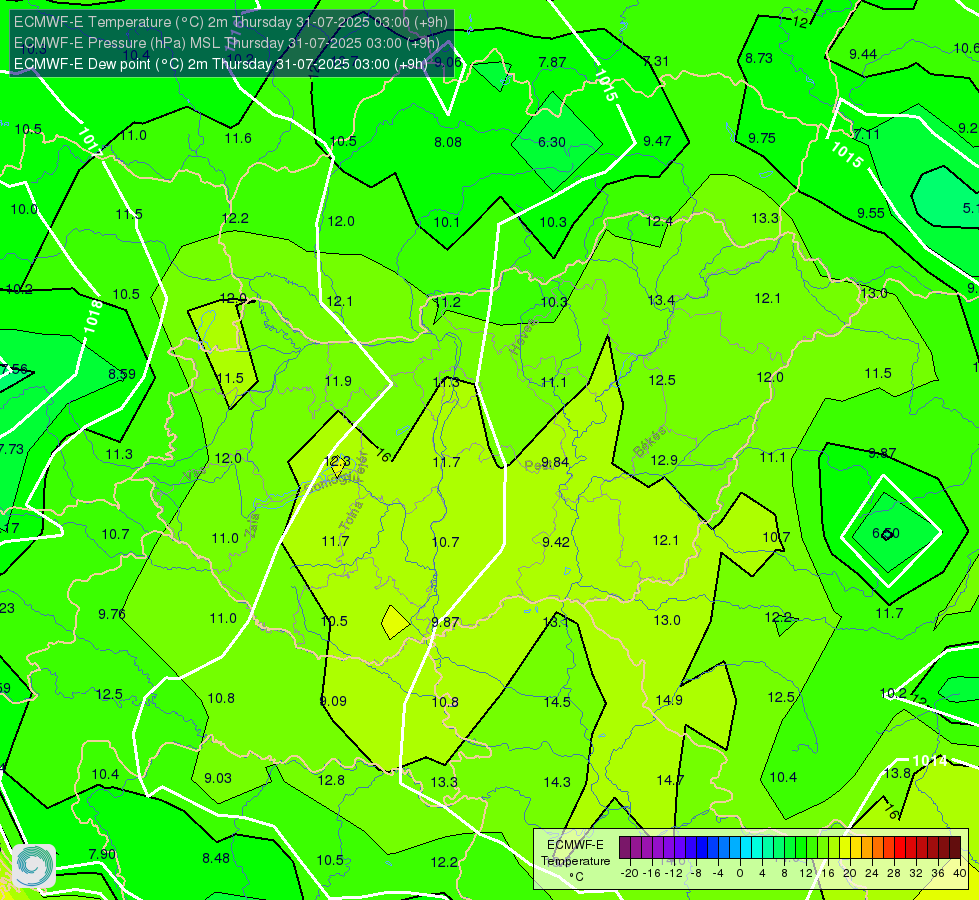Image resolution: width=979 pixels, height=900 pixels.
Task: Click the 12.8 dew point value
Action: 331,780
